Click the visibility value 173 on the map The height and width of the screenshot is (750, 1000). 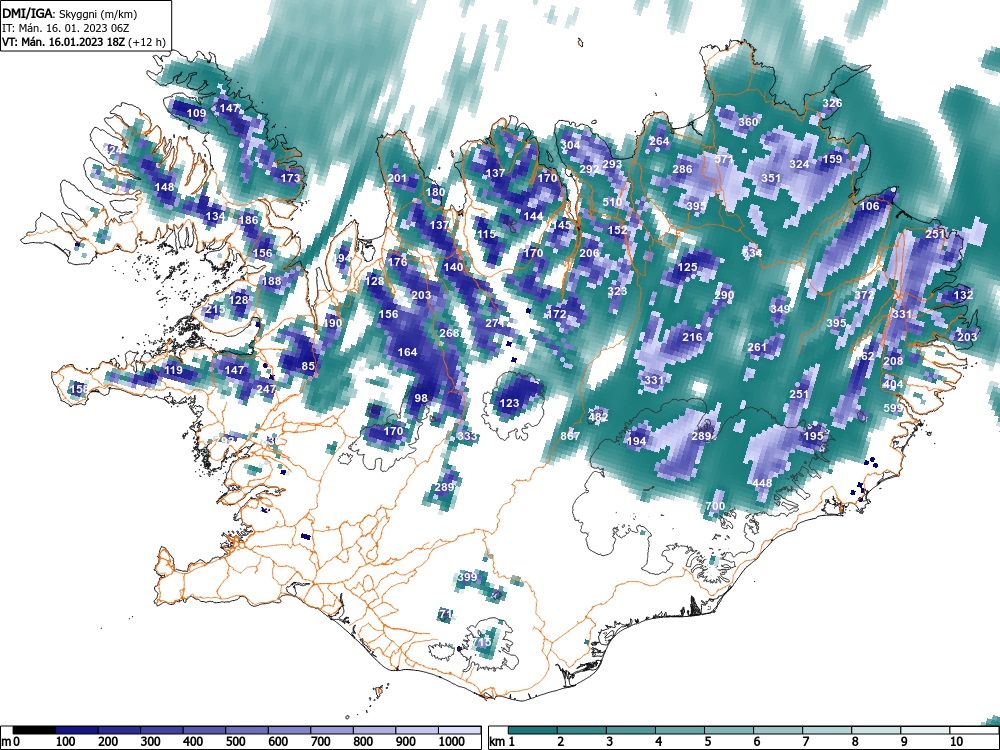coord(290,178)
